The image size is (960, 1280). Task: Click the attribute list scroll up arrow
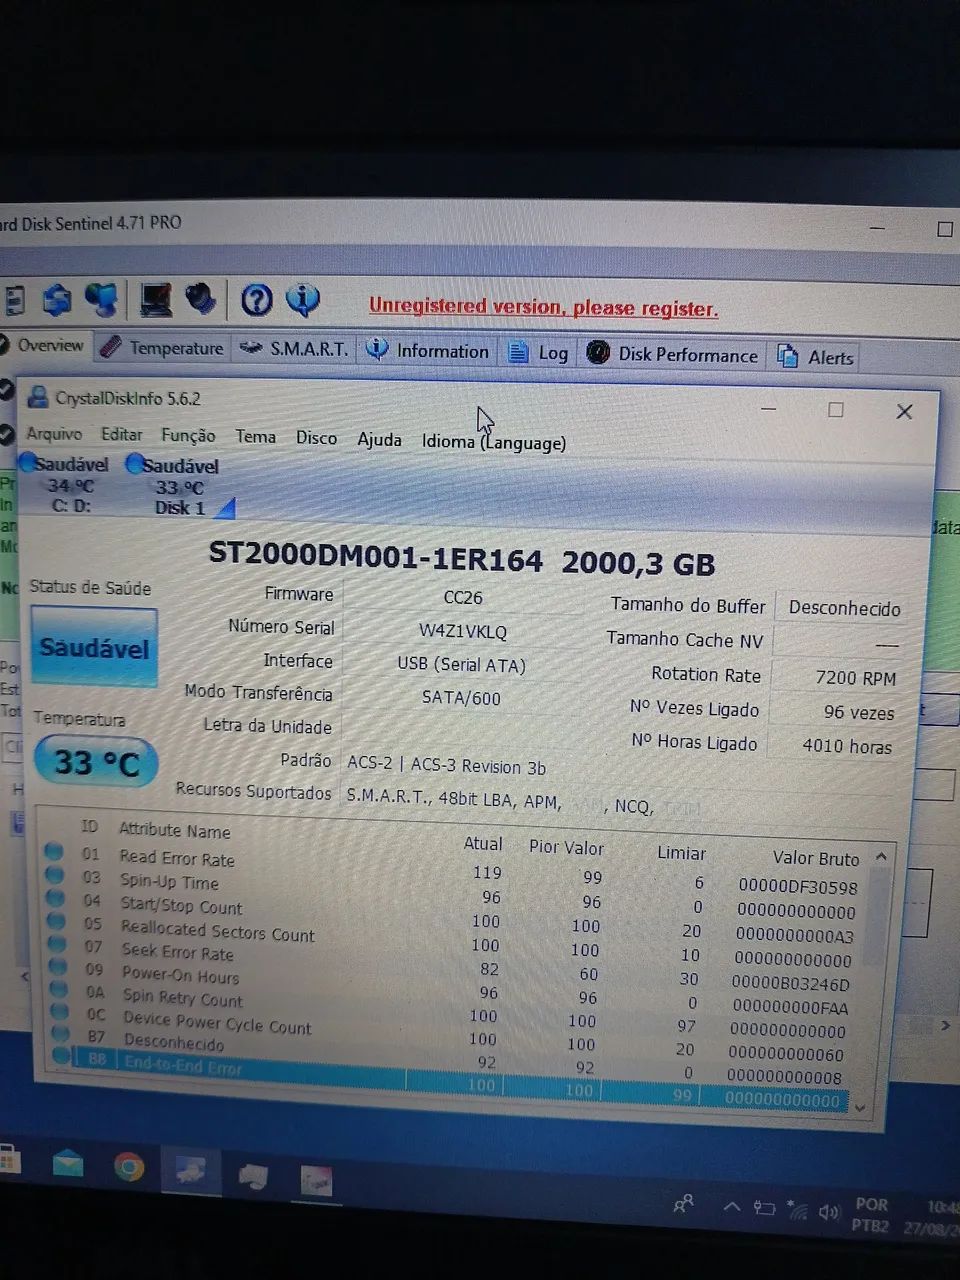881,857
